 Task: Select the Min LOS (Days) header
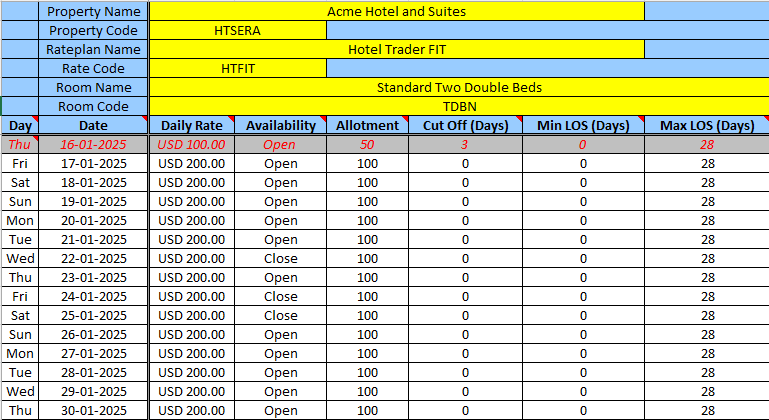click(x=583, y=125)
